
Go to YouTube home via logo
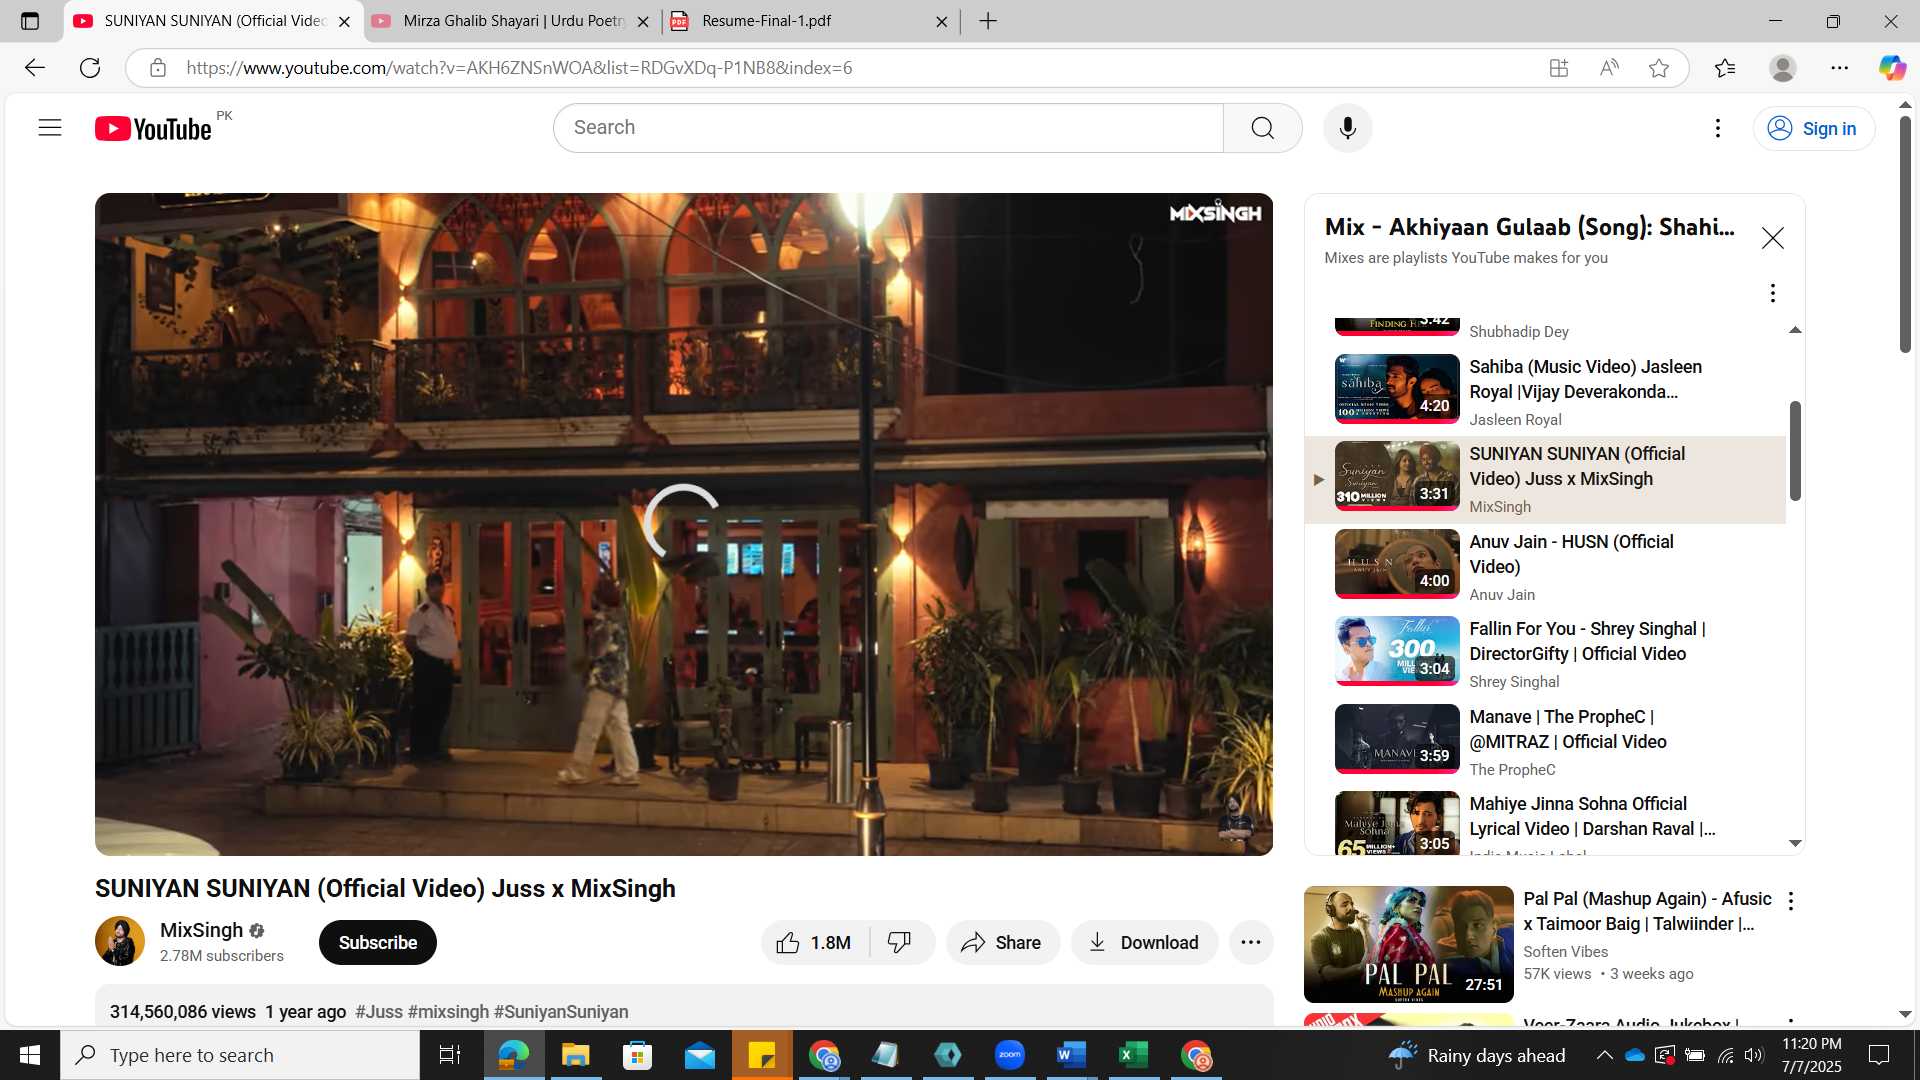pyautogui.click(x=153, y=128)
